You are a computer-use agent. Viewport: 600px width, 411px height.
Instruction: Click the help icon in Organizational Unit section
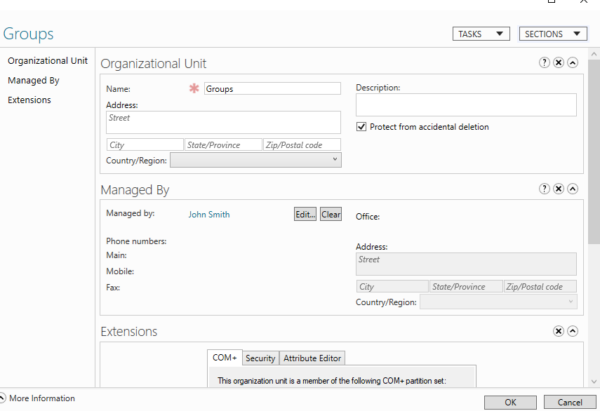(x=545, y=62)
